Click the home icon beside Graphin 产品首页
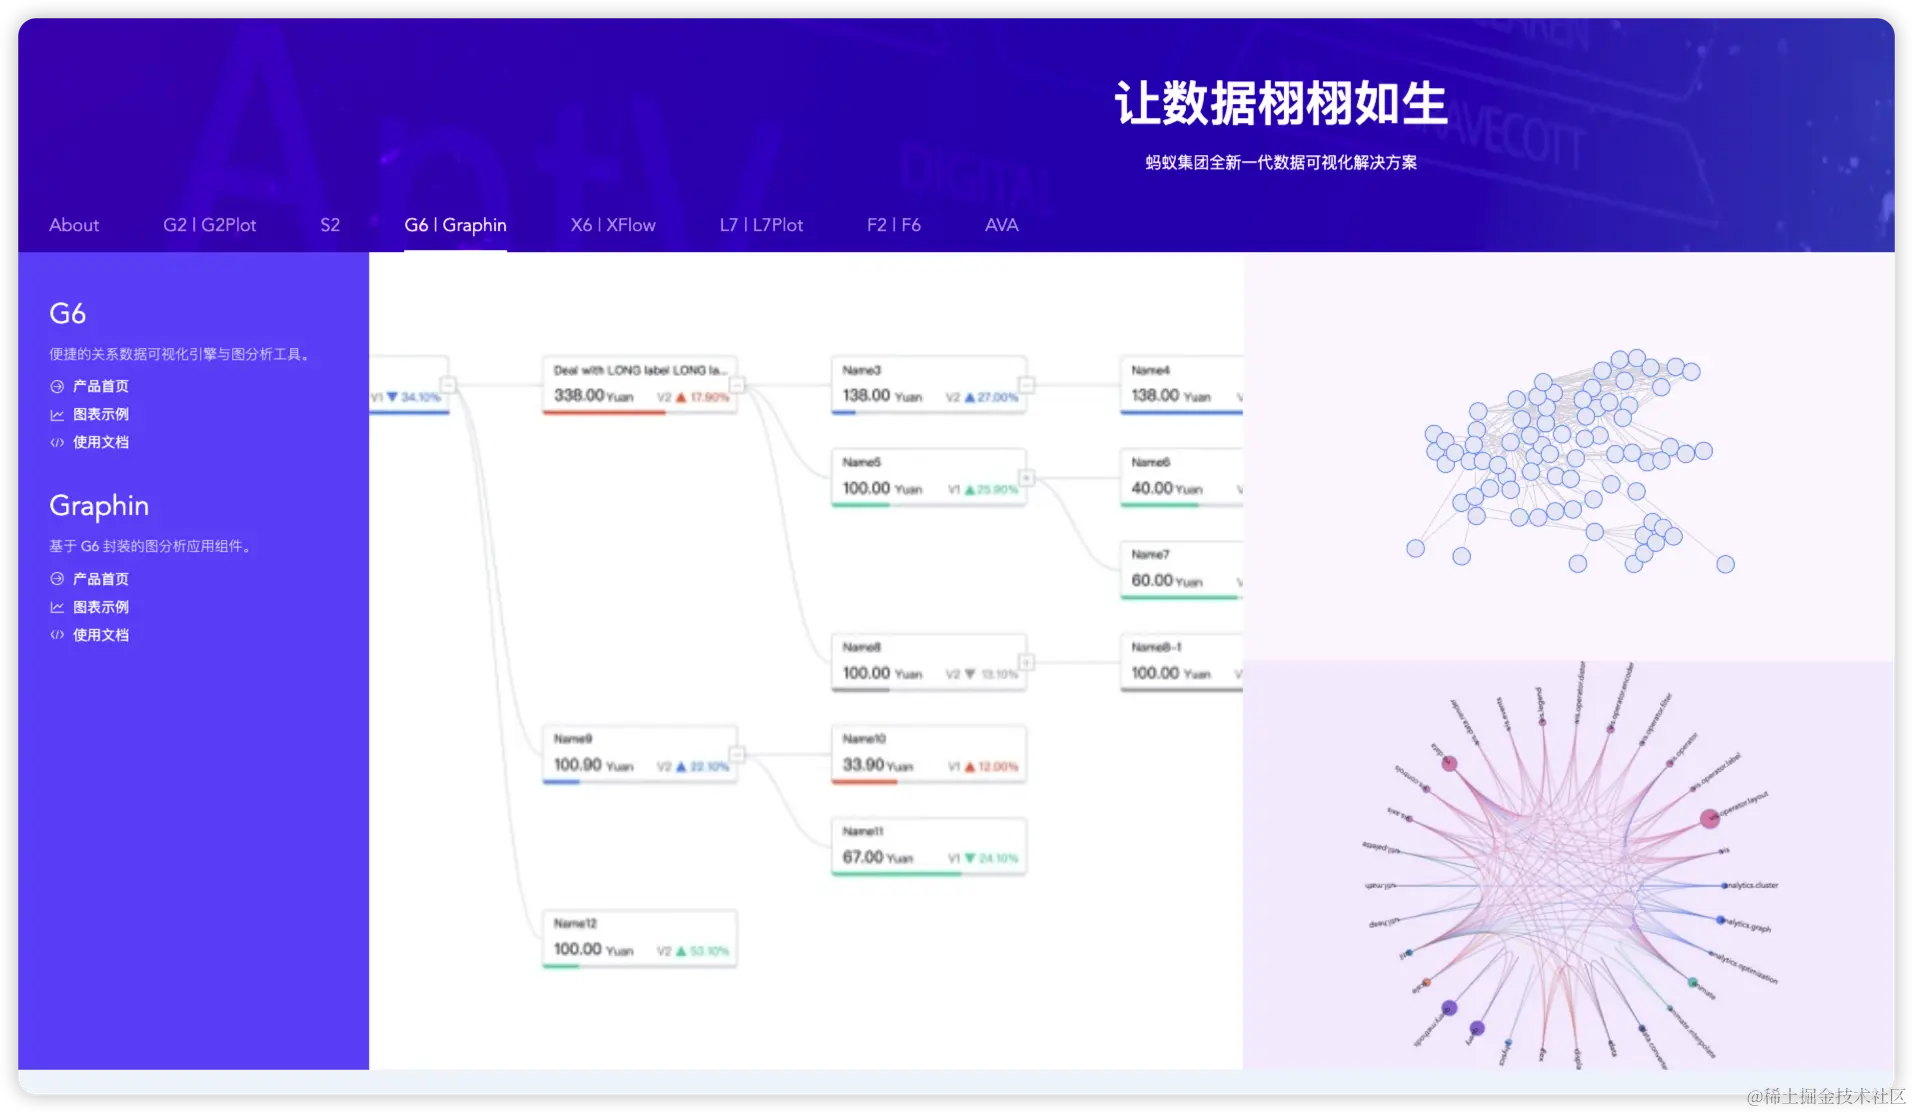The height and width of the screenshot is (1113, 1913). click(57, 579)
